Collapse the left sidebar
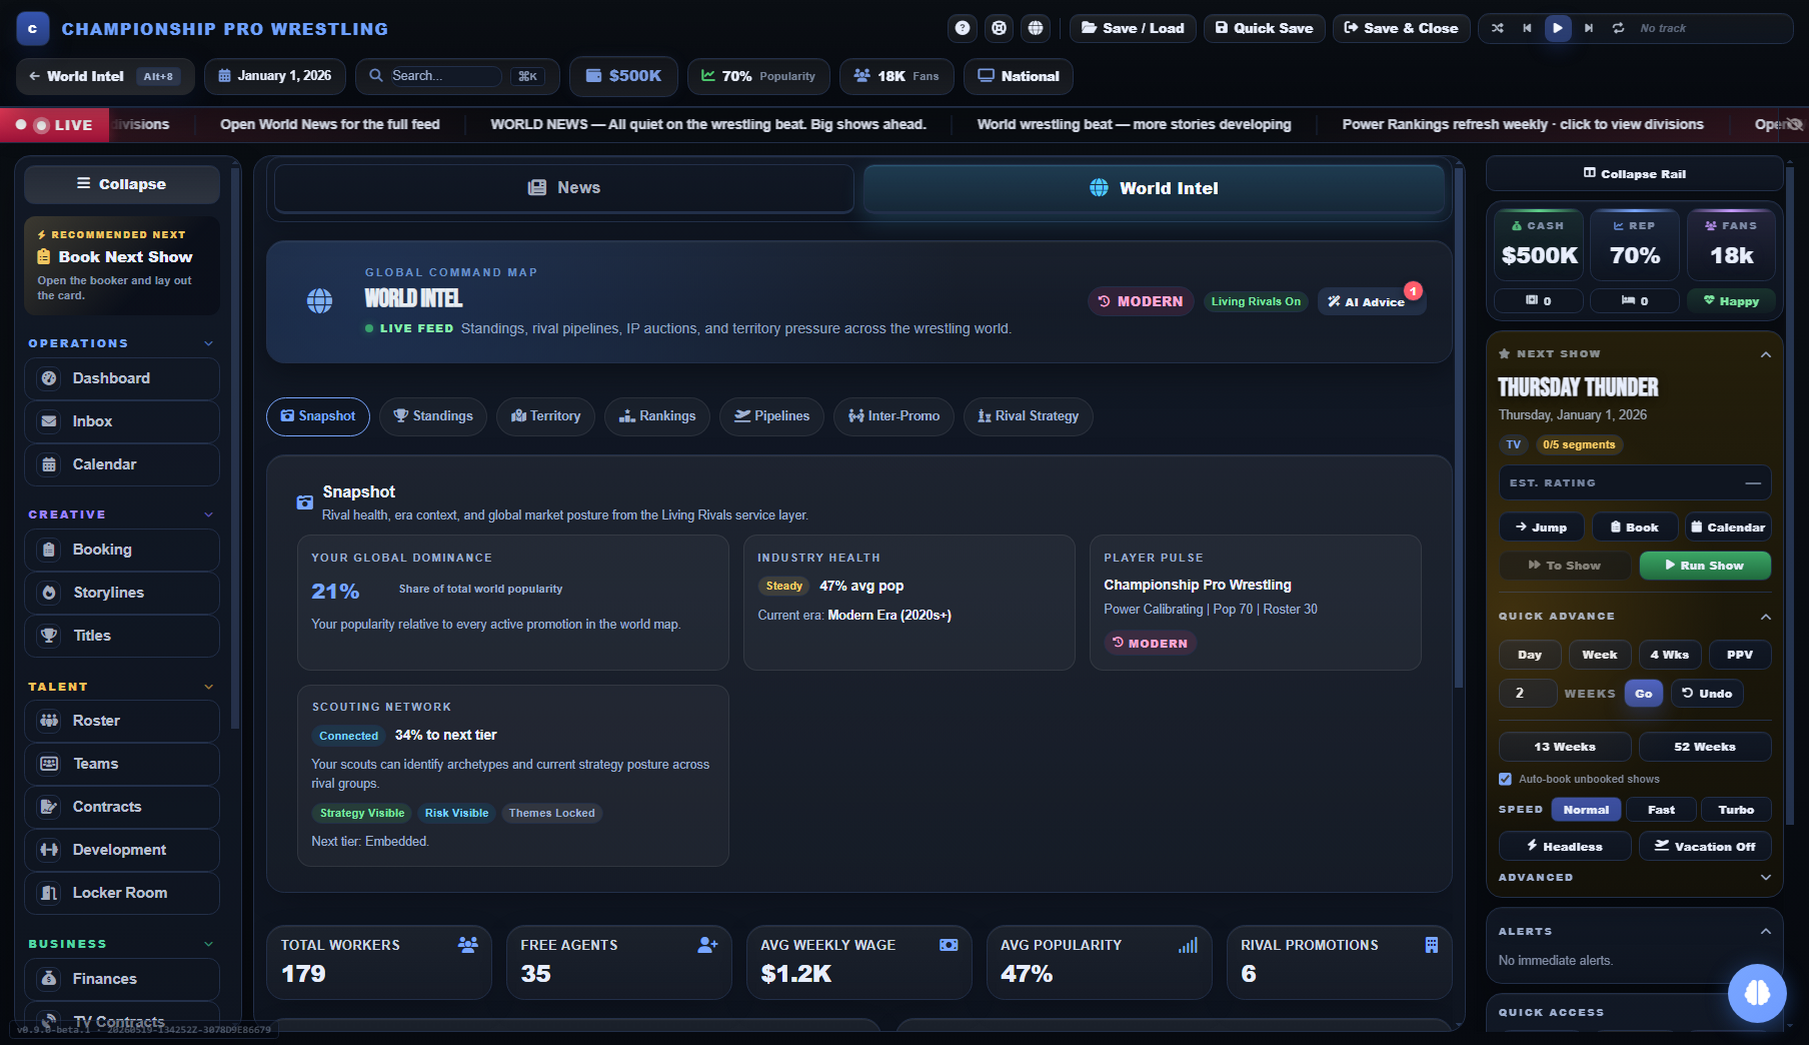The height and width of the screenshot is (1045, 1809). point(122,184)
